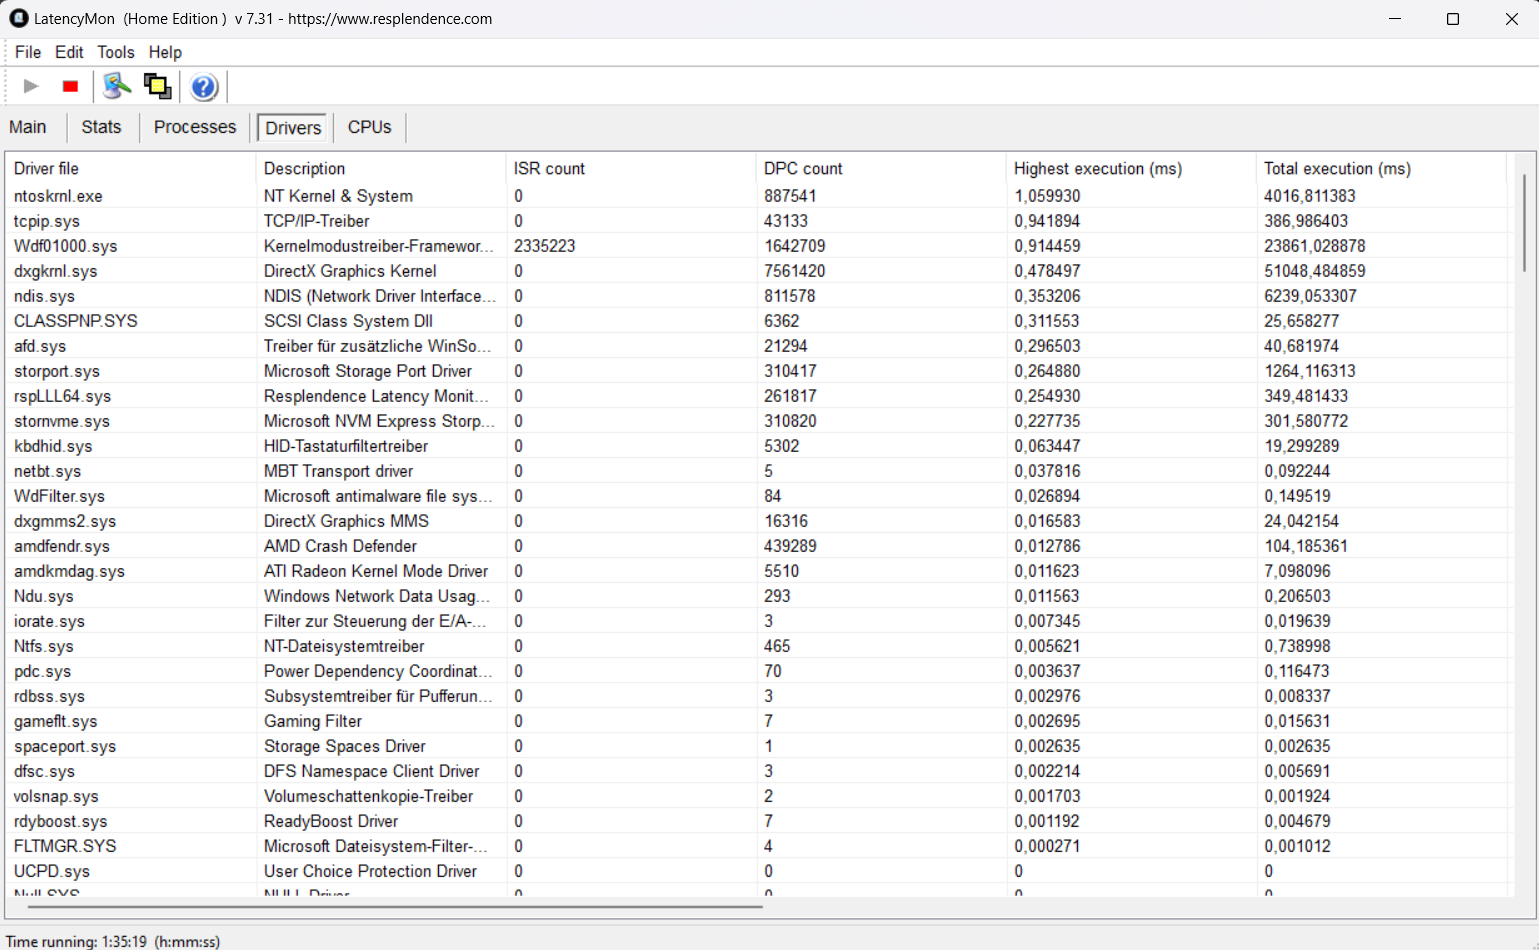Select the amdfendr.sys driver row
The width and height of the screenshot is (1539, 950).
coord(759,546)
